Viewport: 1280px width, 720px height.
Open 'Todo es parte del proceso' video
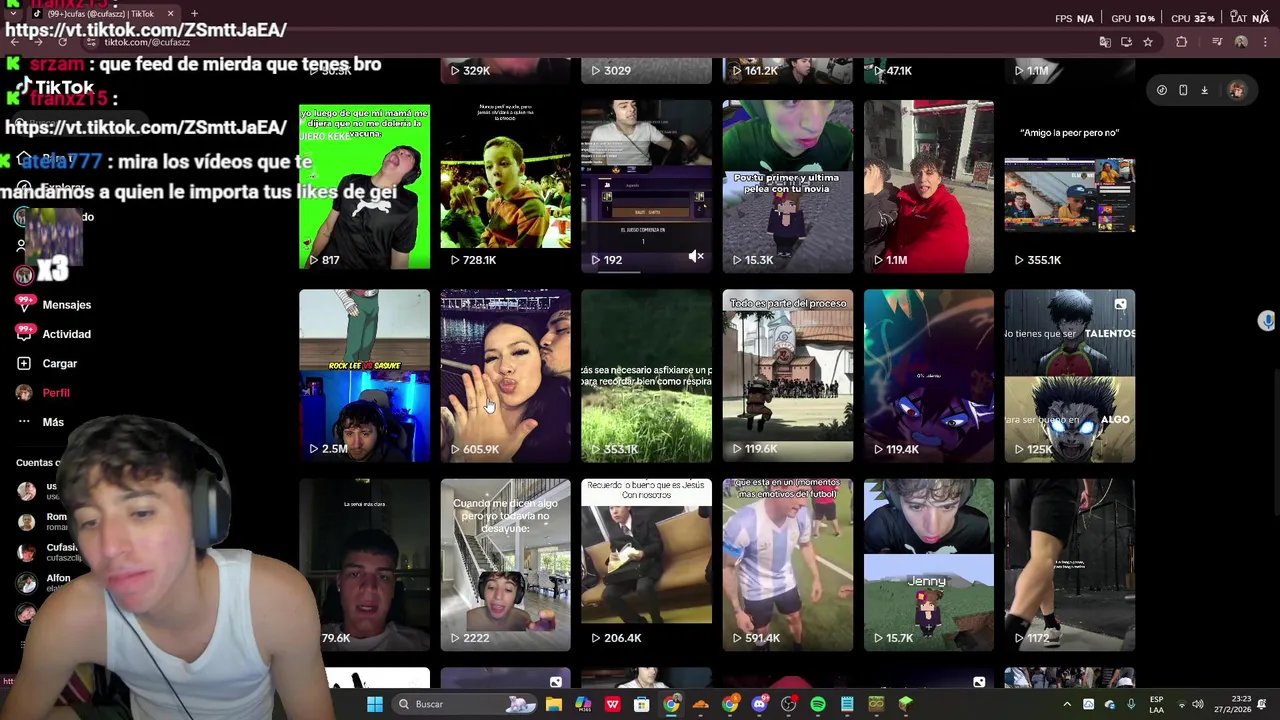coord(787,376)
